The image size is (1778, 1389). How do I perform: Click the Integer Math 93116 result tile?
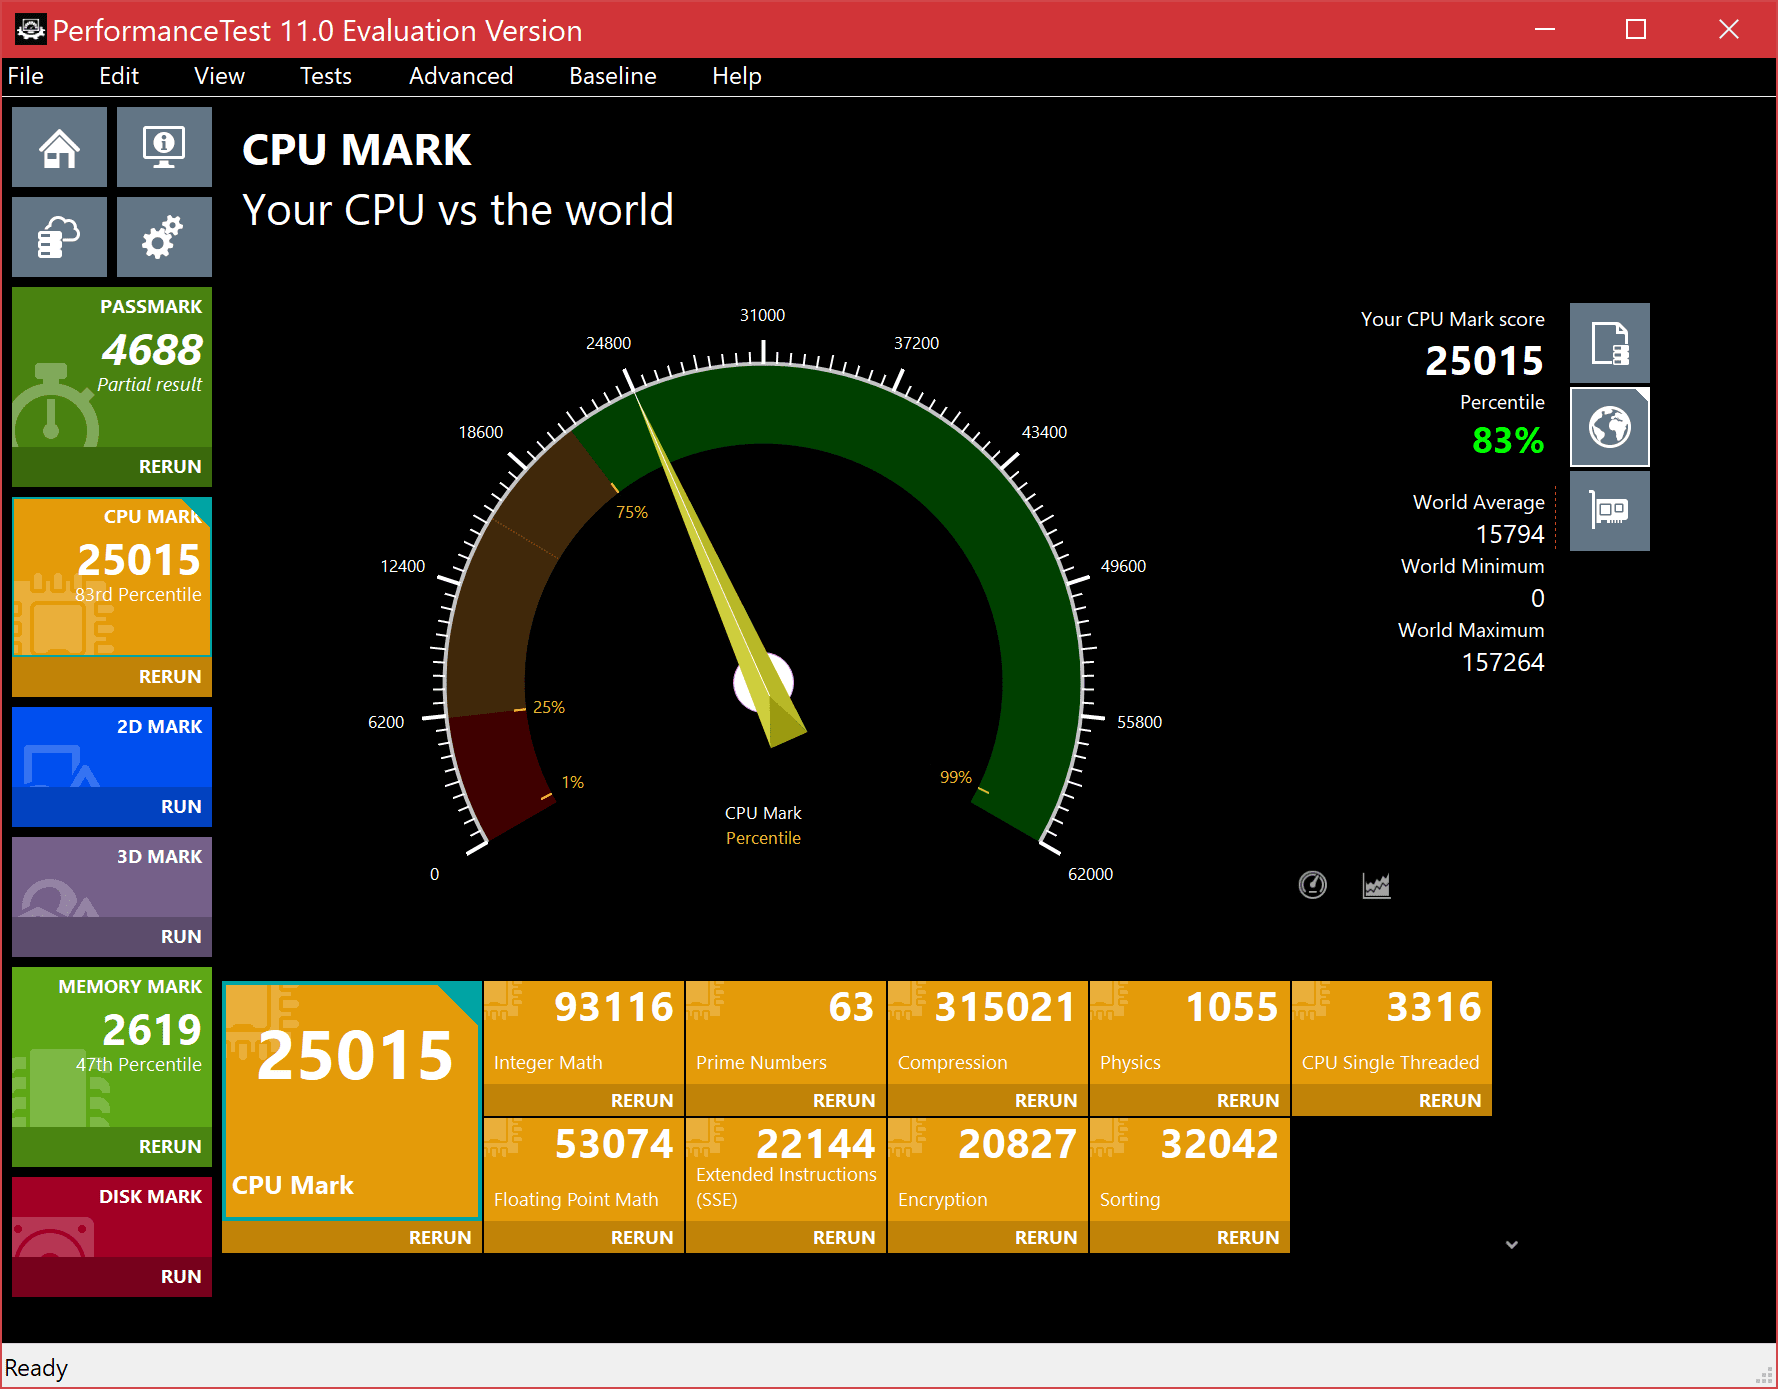(584, 1032)
